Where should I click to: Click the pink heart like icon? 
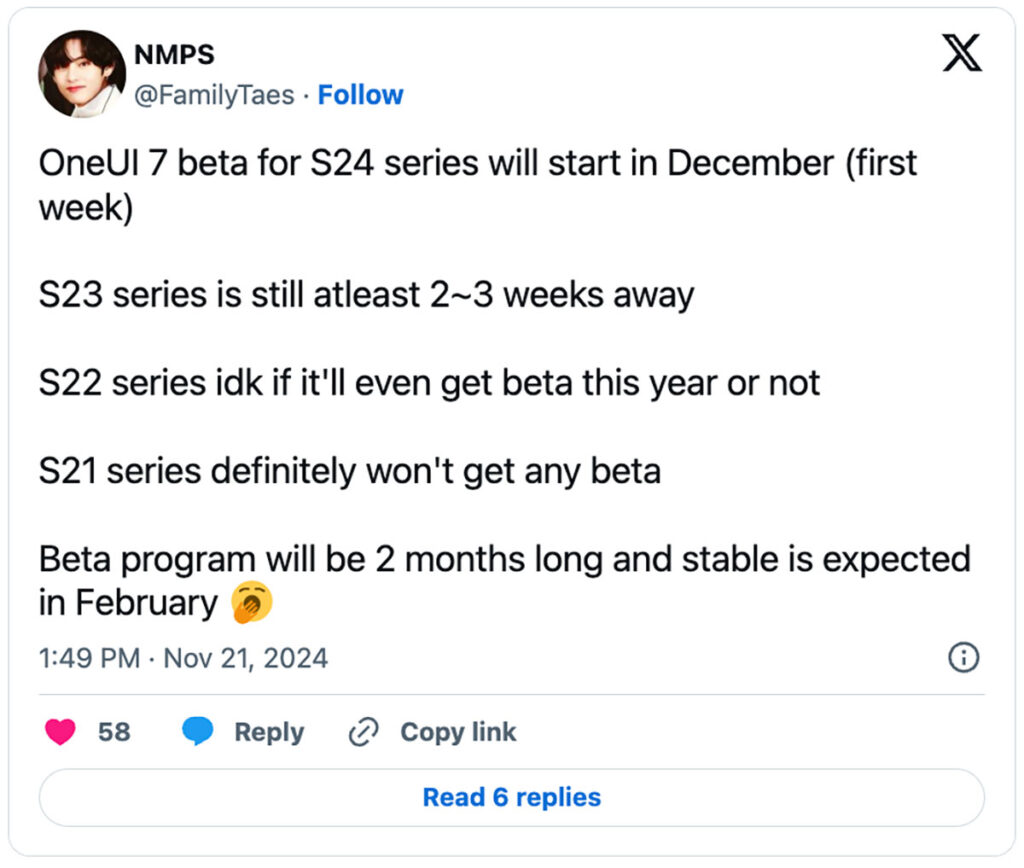point(60,731)
